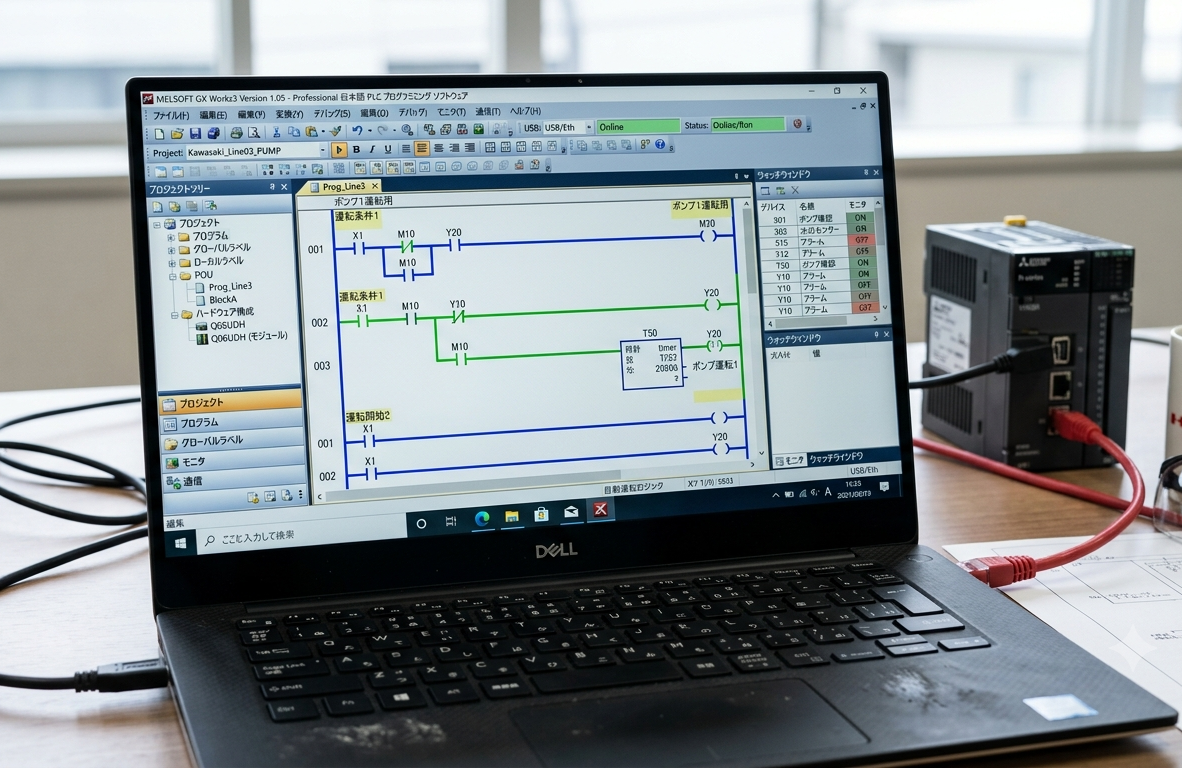Toggle Bold formatting button
1182x768 pixels.
(x=357, y=149)
